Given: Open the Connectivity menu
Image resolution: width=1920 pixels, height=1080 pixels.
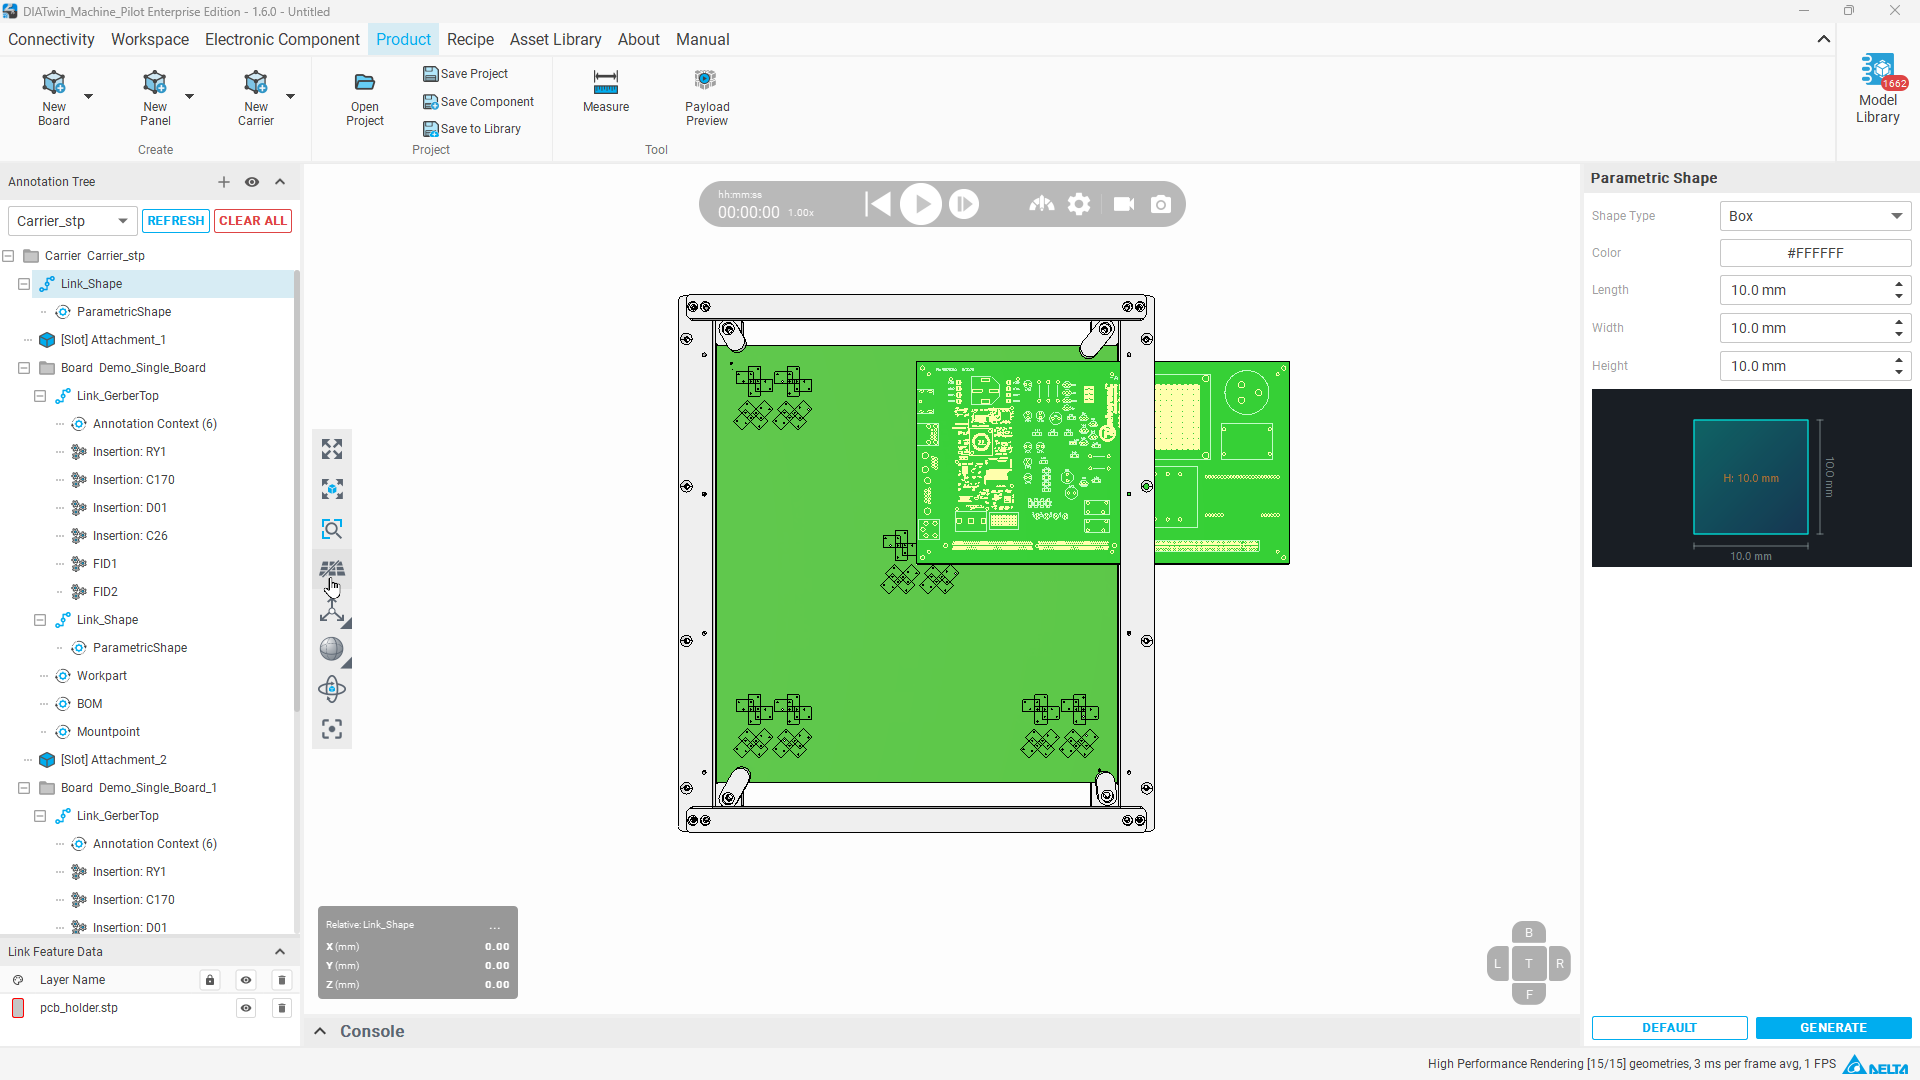Looking at the screenshot, I should pos(51,39).
